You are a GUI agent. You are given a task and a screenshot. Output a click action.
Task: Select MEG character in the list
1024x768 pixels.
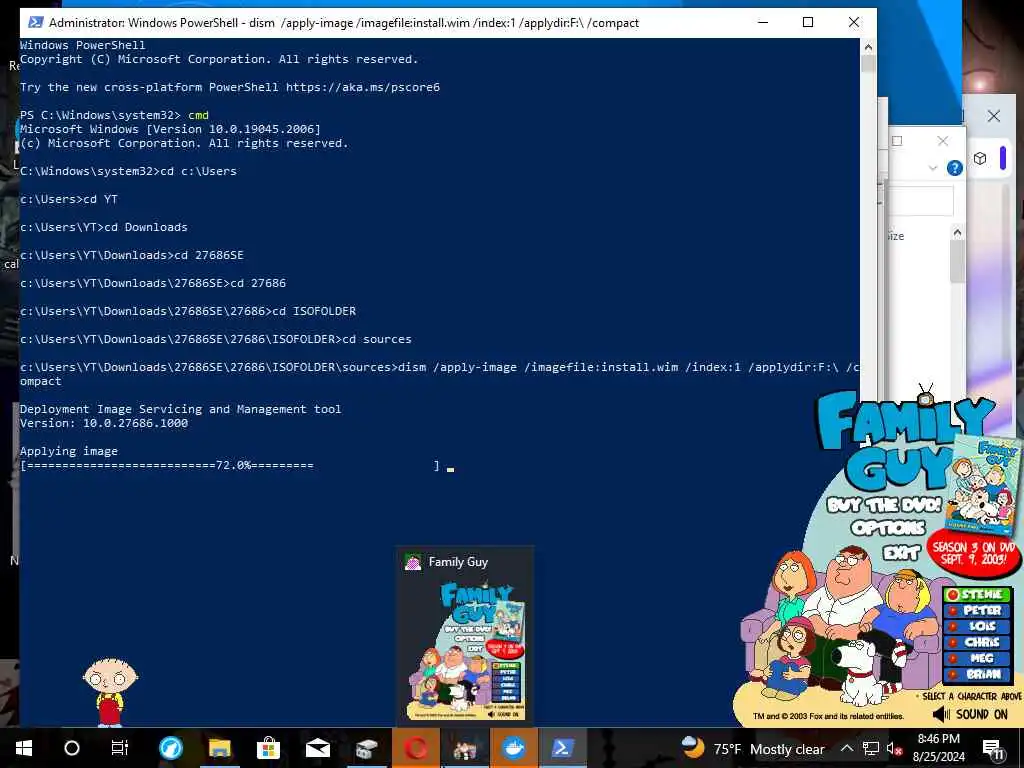[978, 658]
